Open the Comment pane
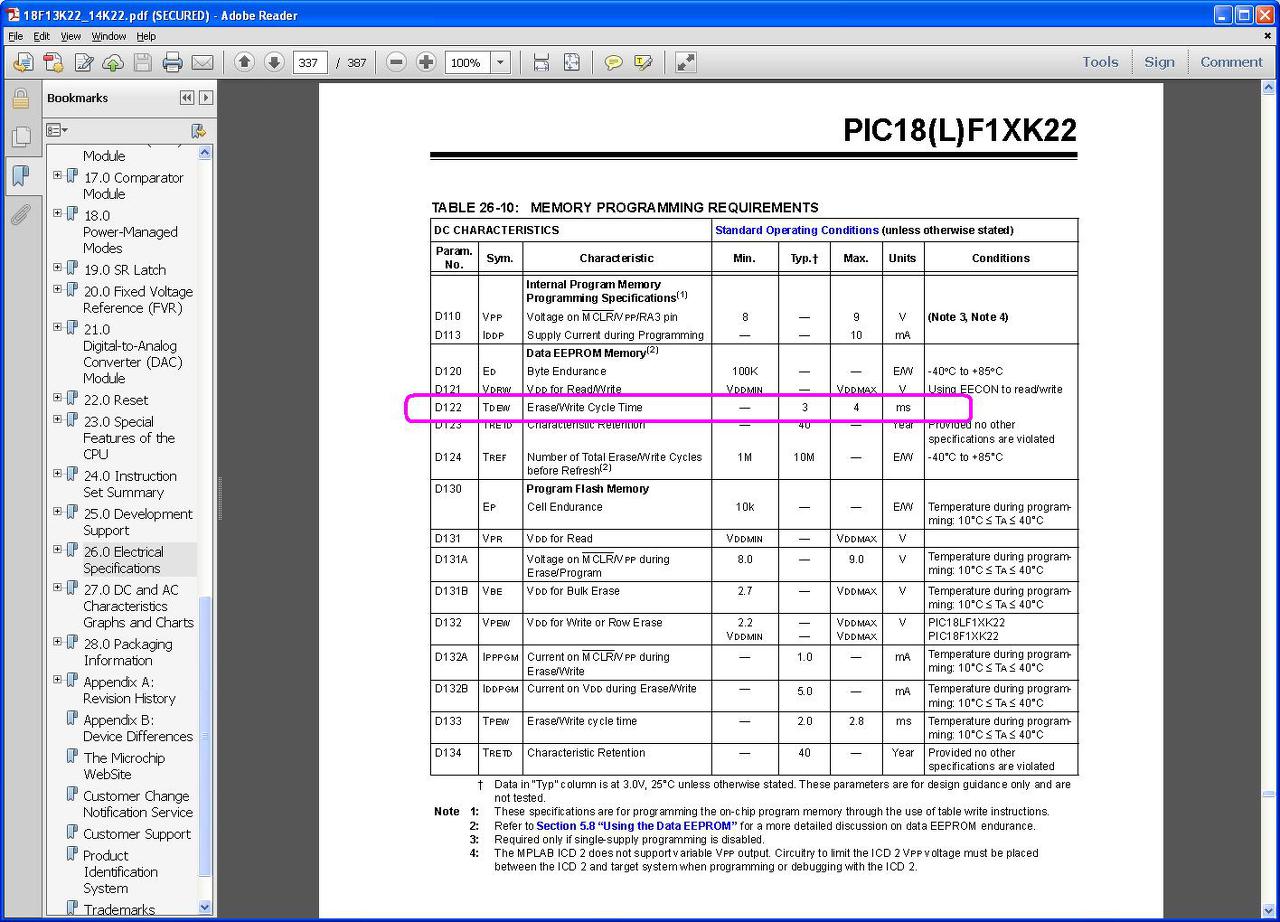The height and width of the screenshot is (922, 1280). [x=1231, y=62]
